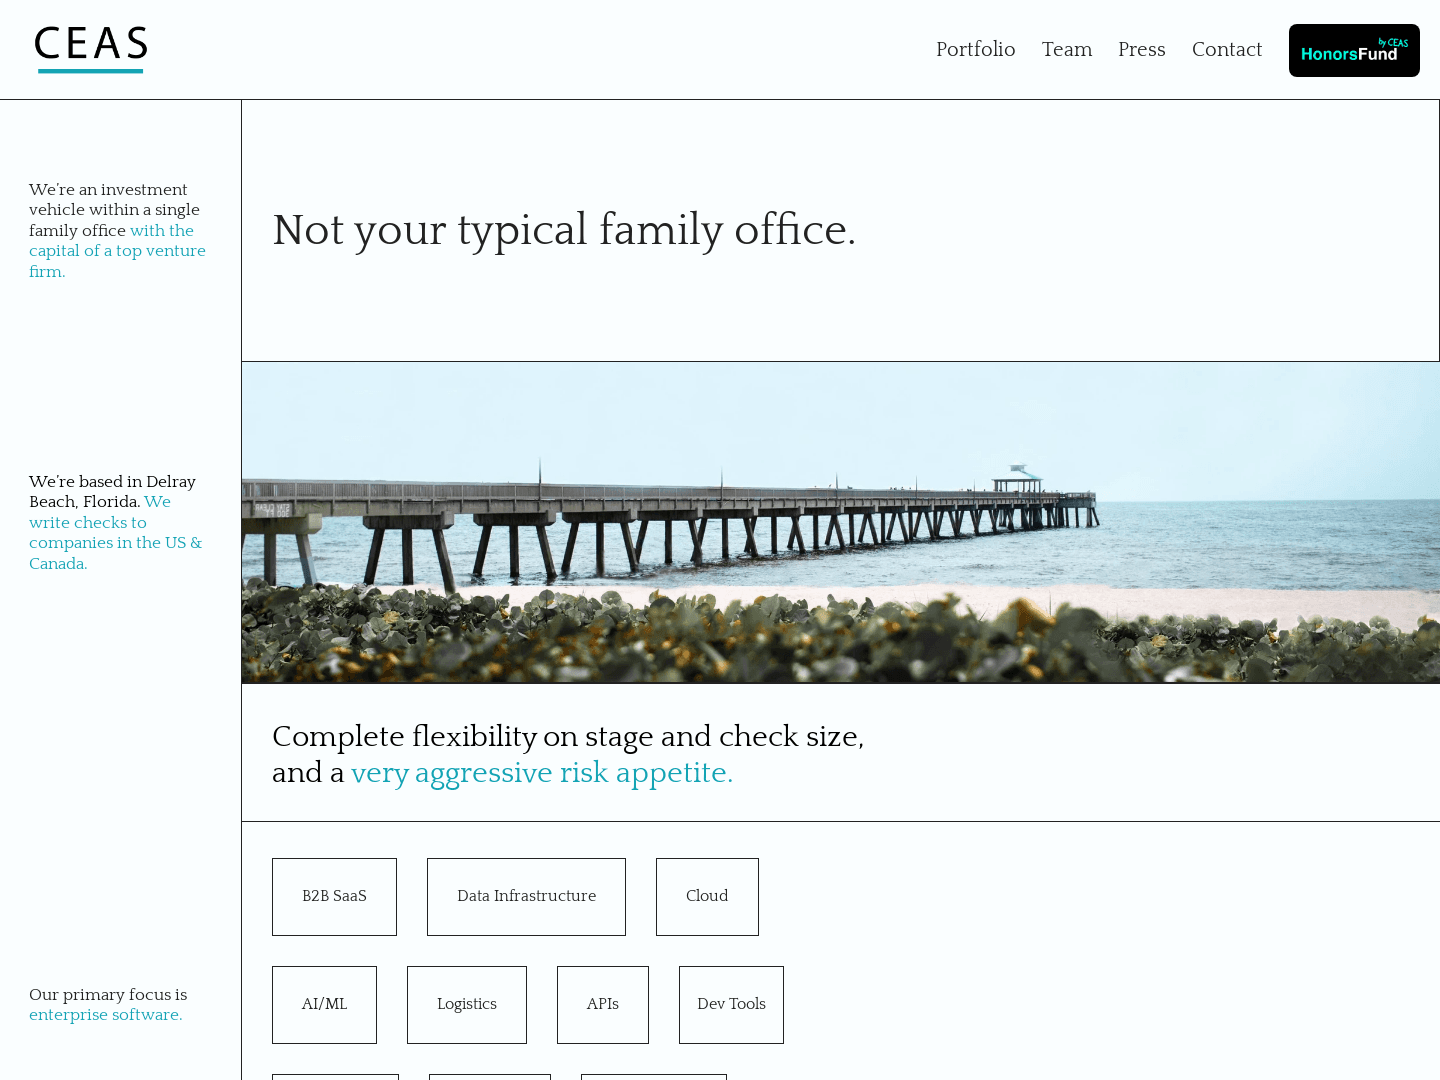The width and height of the screenshot is (1440, 1080).
Task: Open the Press page
Action: 1141,50
